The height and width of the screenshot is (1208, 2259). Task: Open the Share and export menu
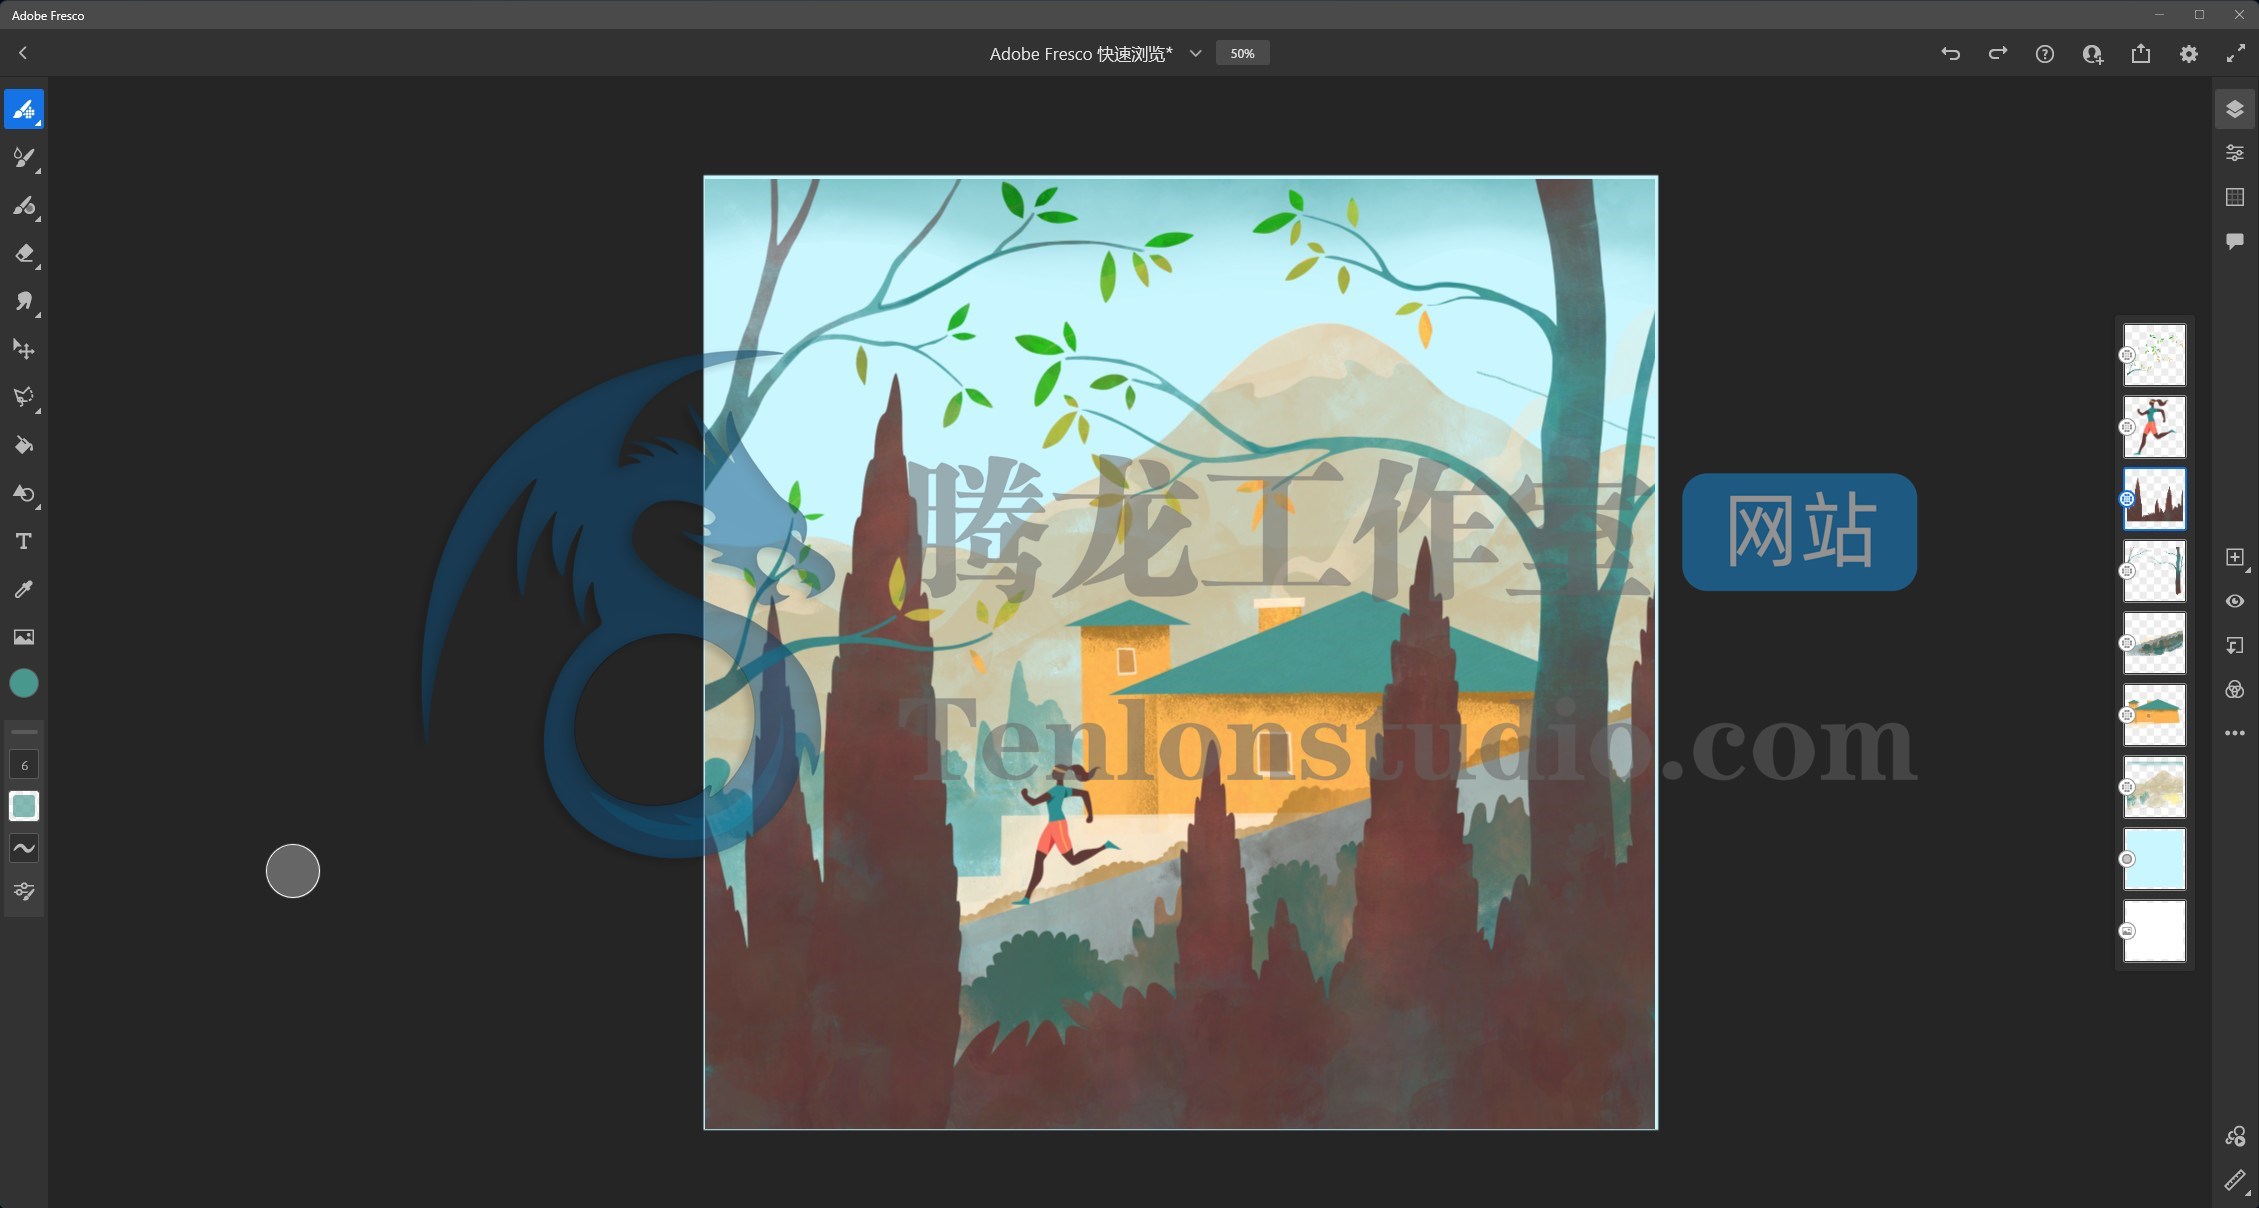2141,54
